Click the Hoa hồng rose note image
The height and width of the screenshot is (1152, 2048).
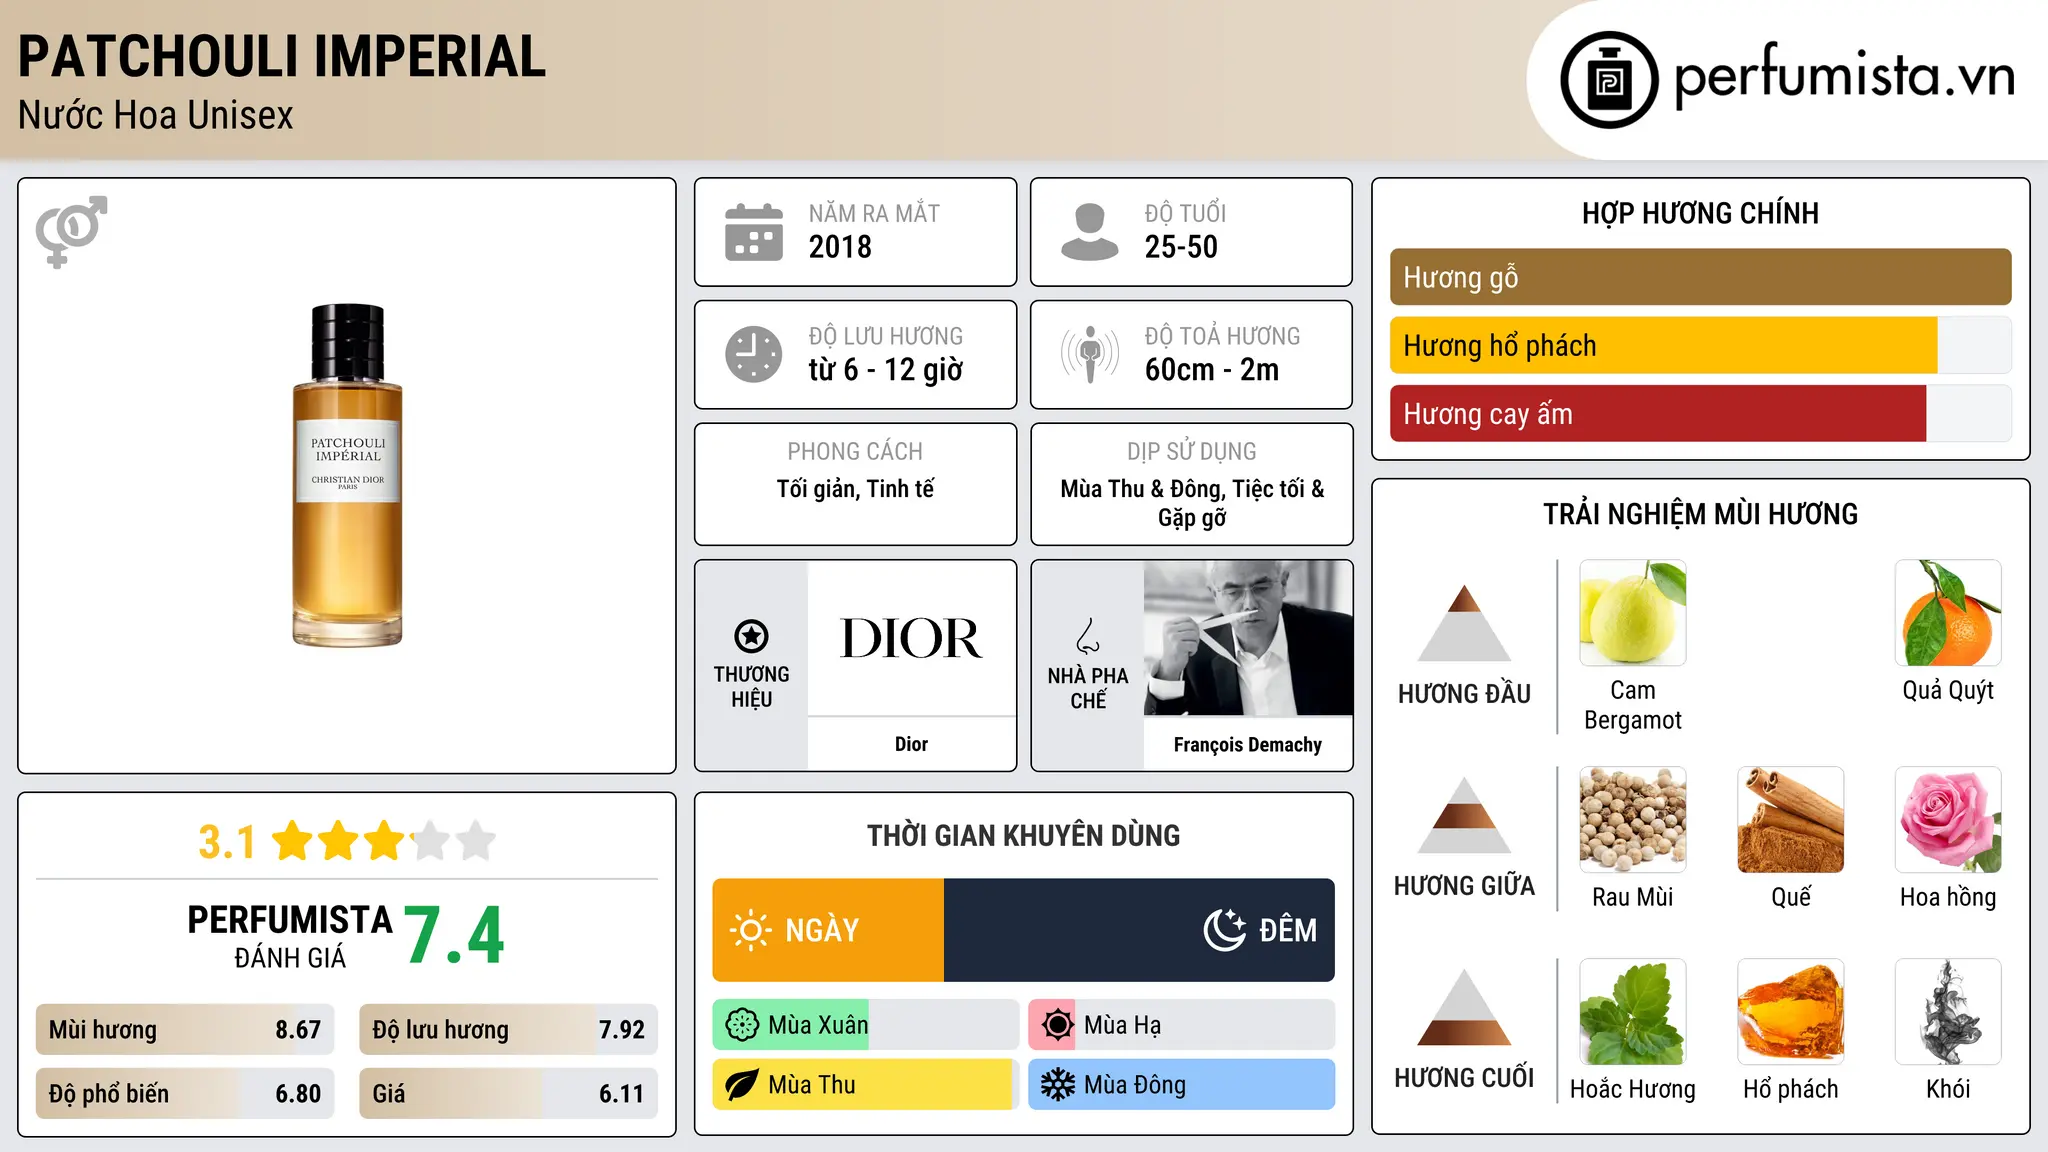point(1948,820)
